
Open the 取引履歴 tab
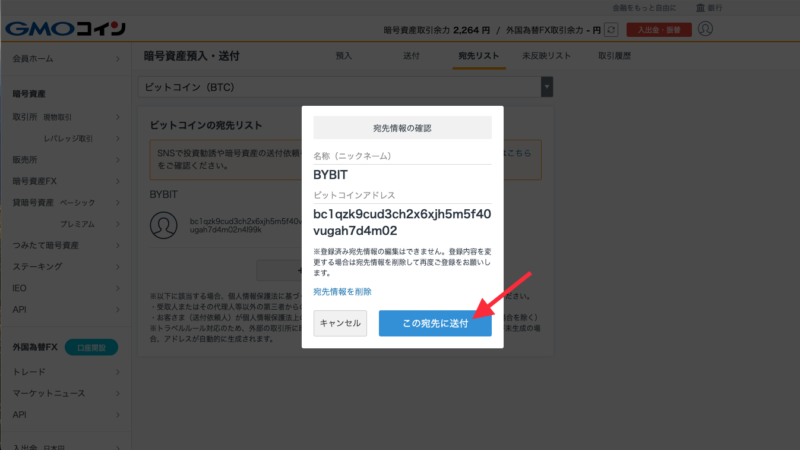click(x=614, y=56)
